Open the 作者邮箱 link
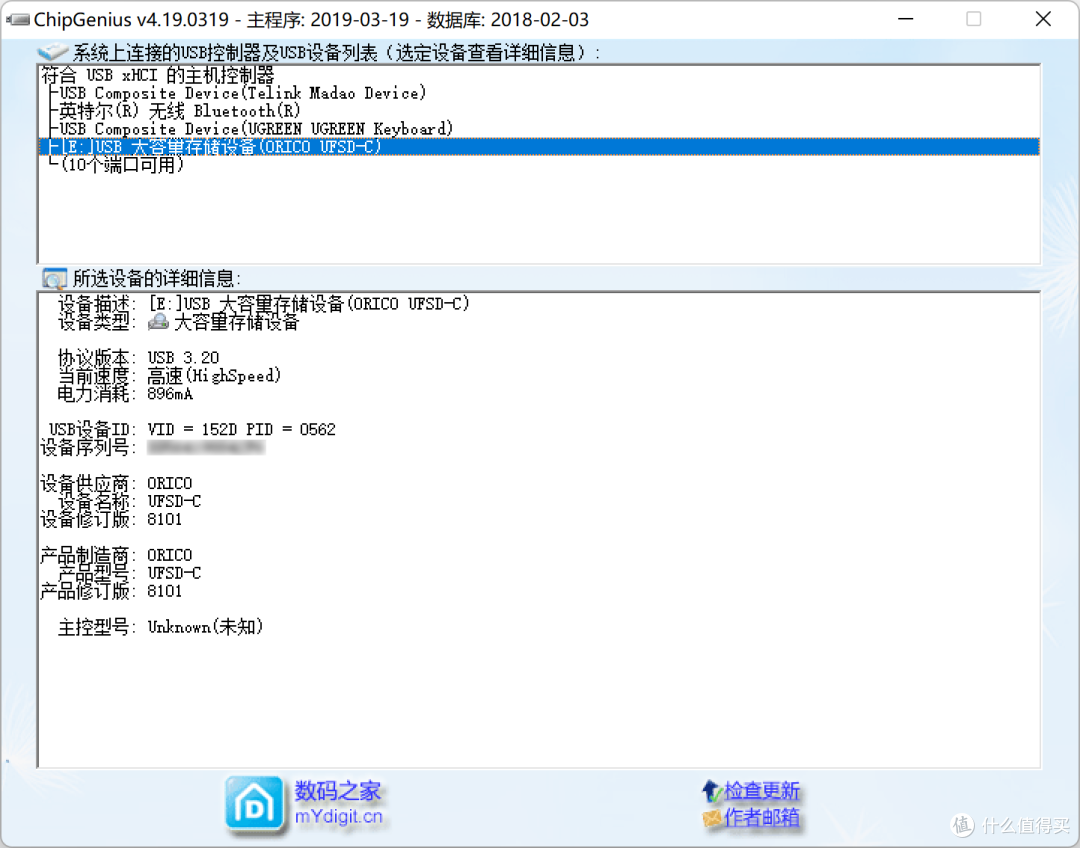 click(761, 818)
